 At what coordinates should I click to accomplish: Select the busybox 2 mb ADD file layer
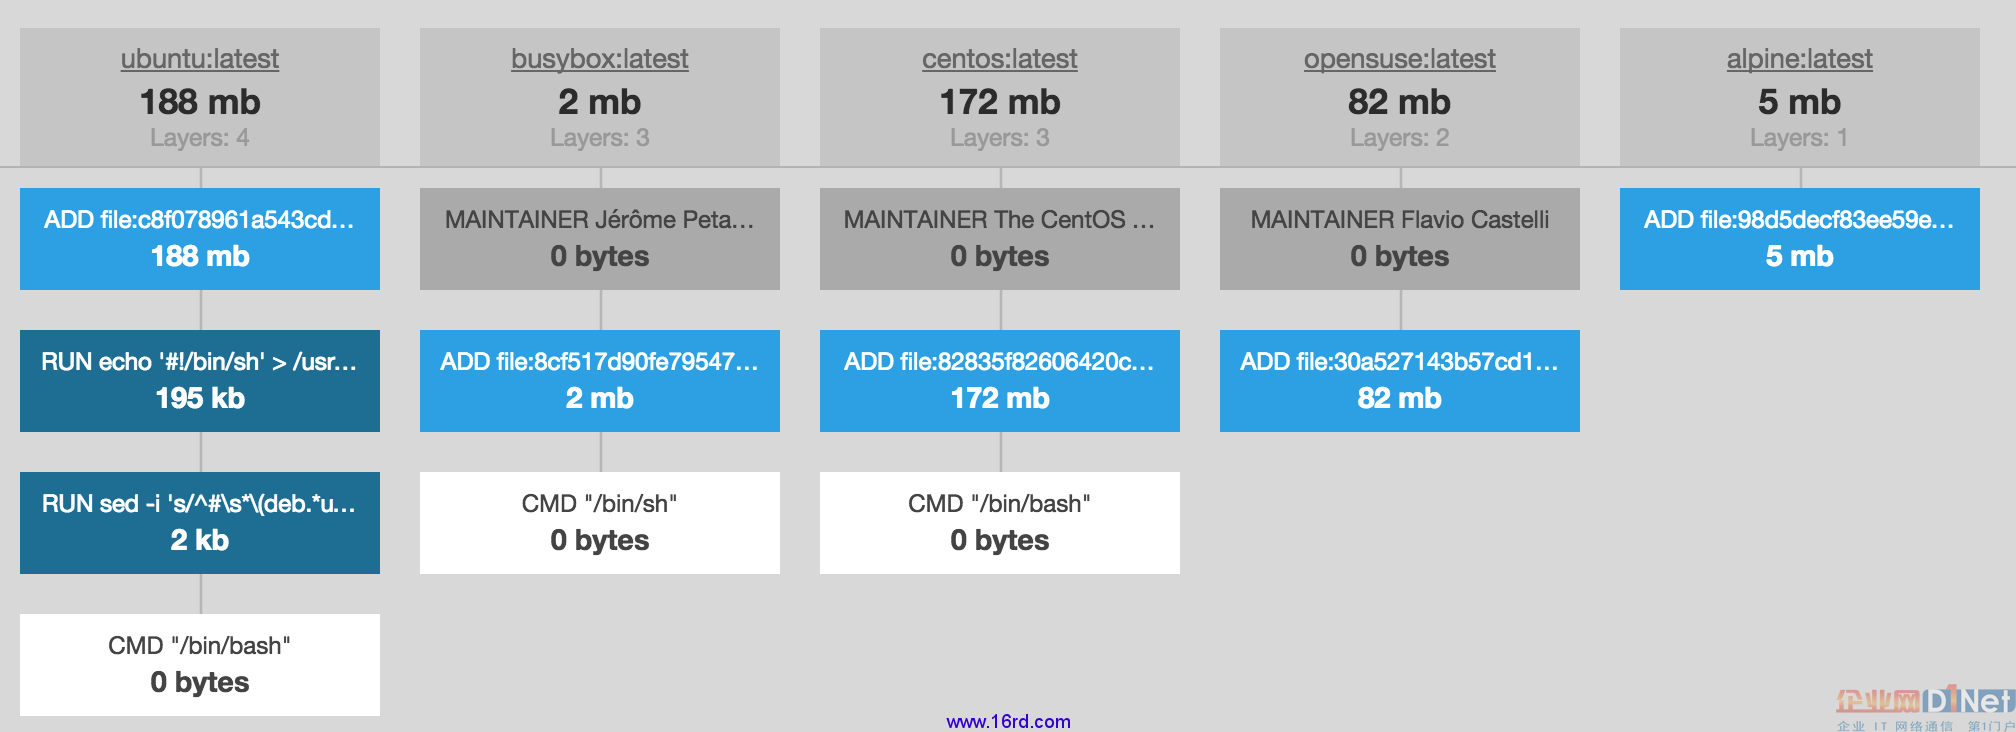tap(600, 381)
